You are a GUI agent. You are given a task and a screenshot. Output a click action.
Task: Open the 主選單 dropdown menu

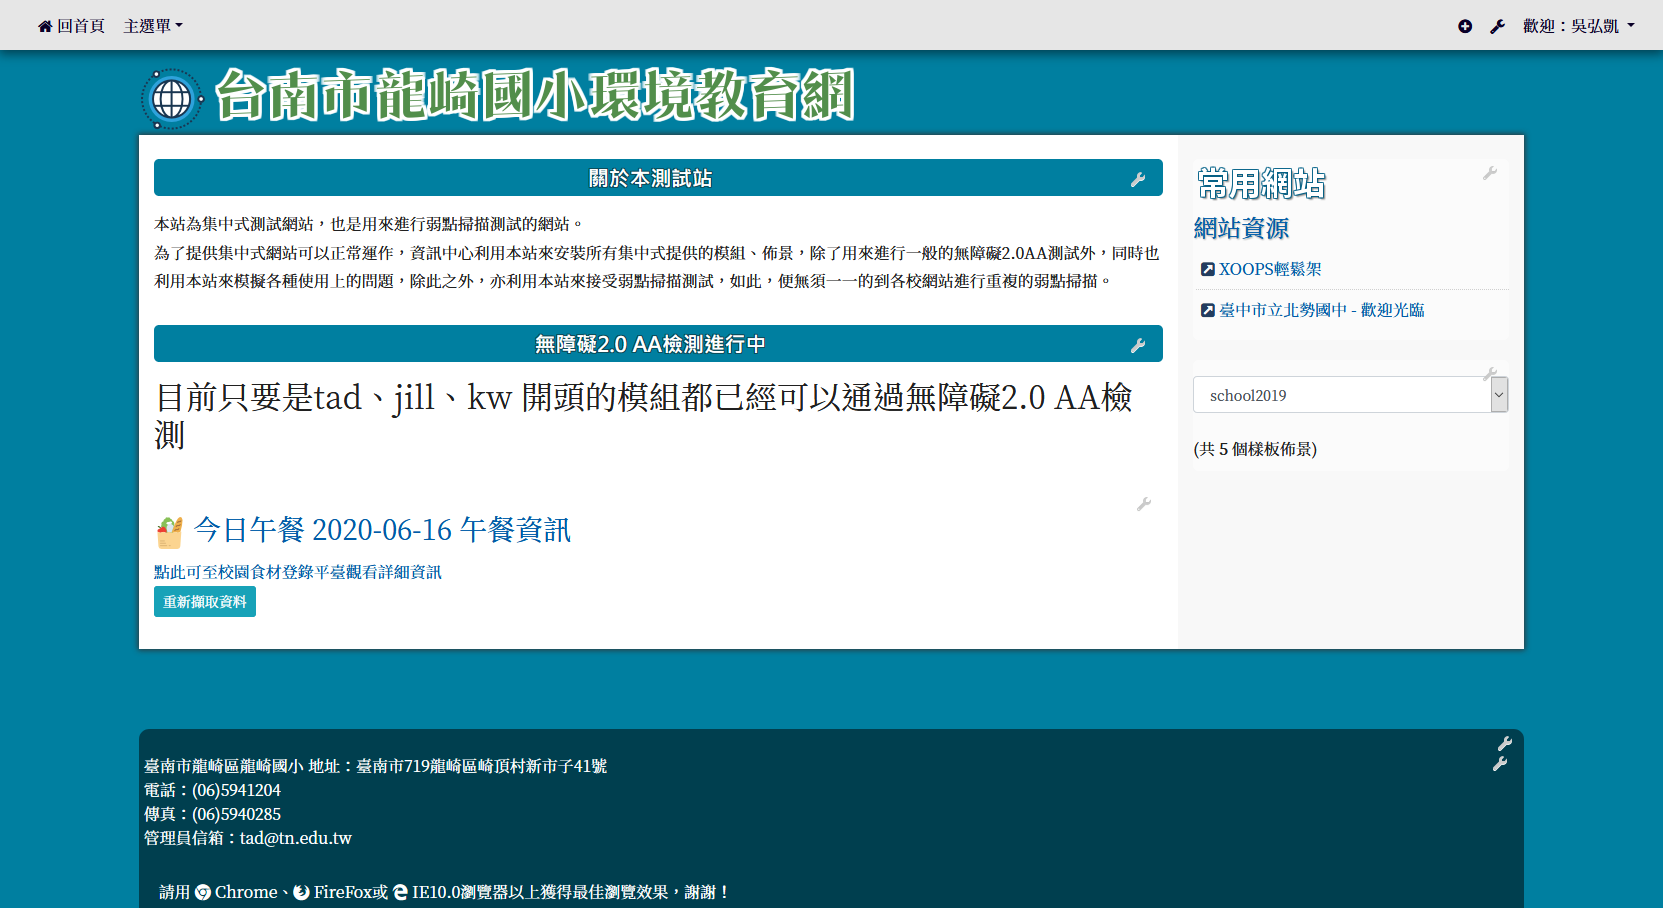coord(152,26)
